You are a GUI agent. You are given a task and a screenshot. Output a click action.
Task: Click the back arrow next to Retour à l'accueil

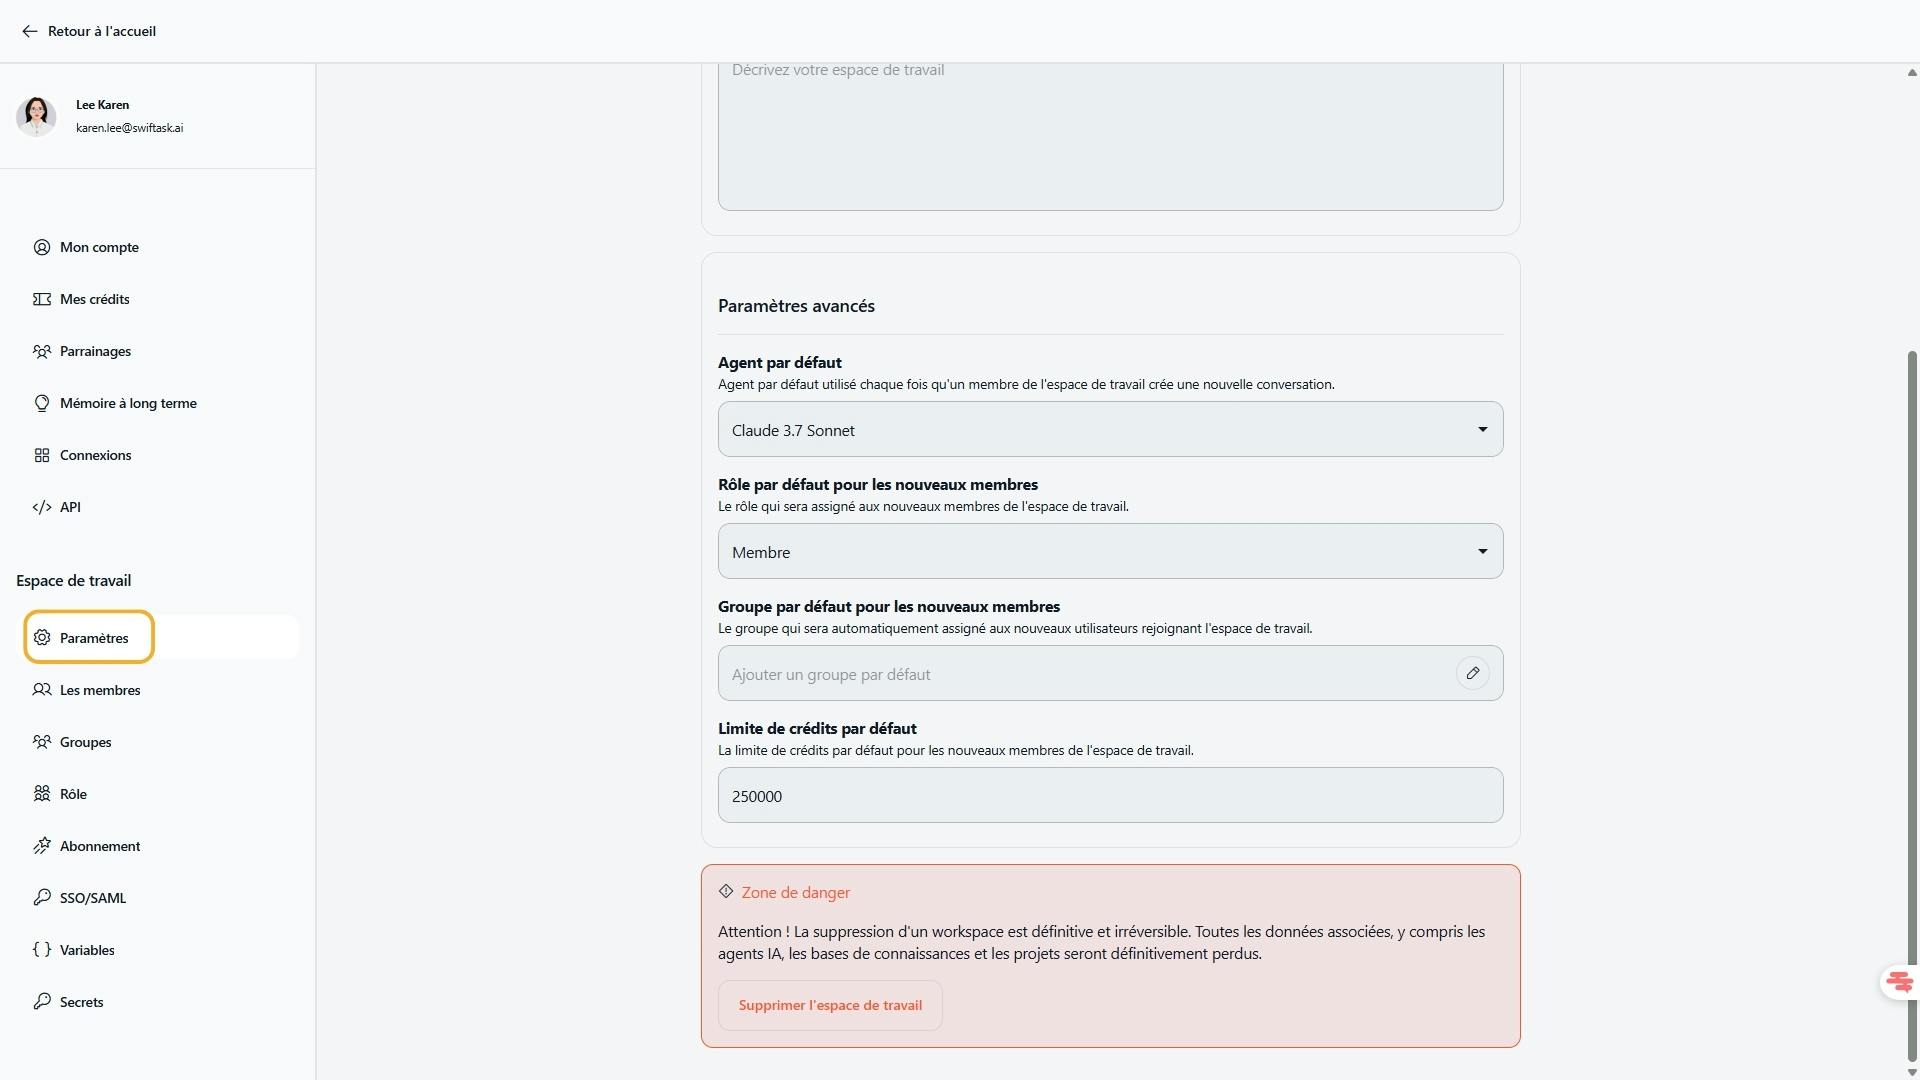[x=29, y=31]
